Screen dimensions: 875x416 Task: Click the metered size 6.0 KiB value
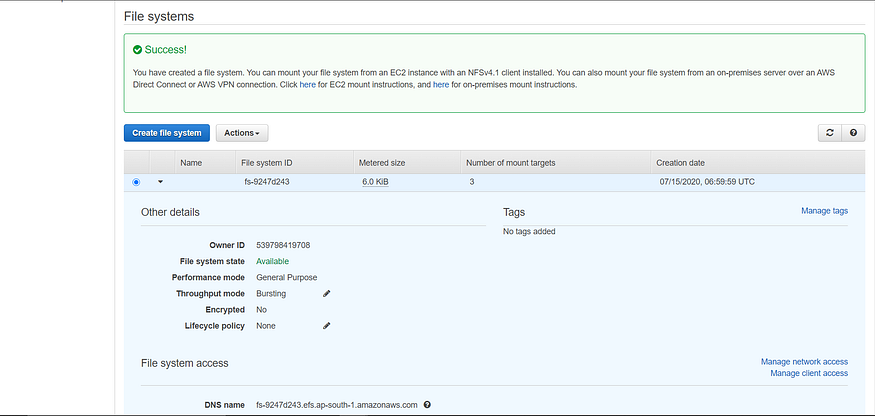[x=375, y=182]
